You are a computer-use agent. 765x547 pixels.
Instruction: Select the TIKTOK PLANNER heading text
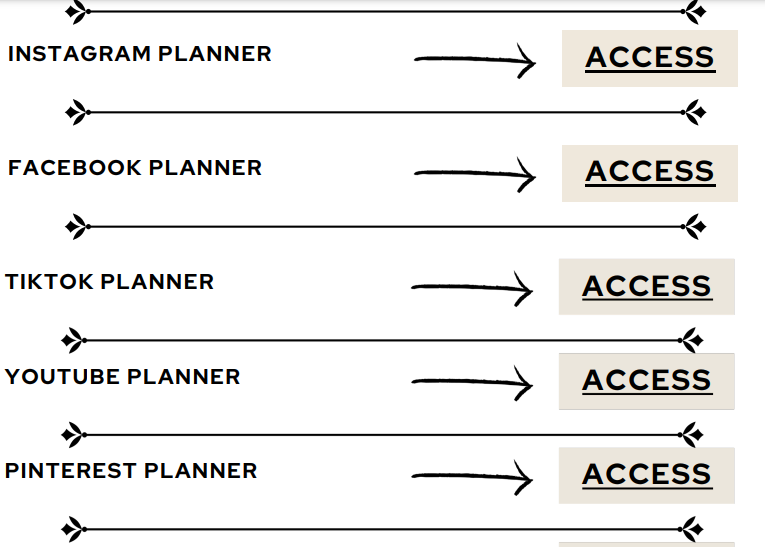109,282
